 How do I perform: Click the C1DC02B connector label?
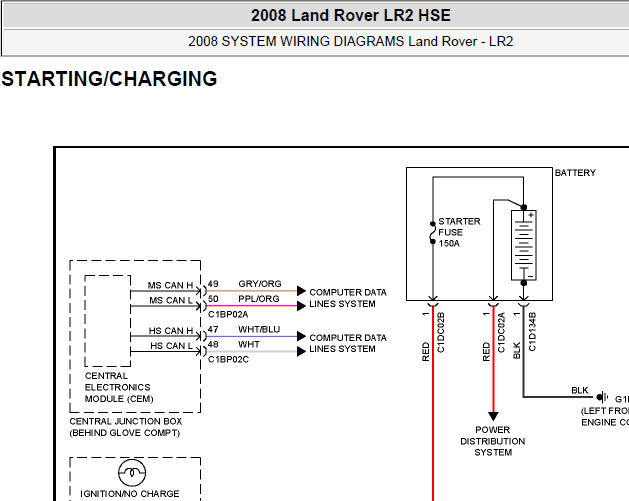[x=441, y=333]
